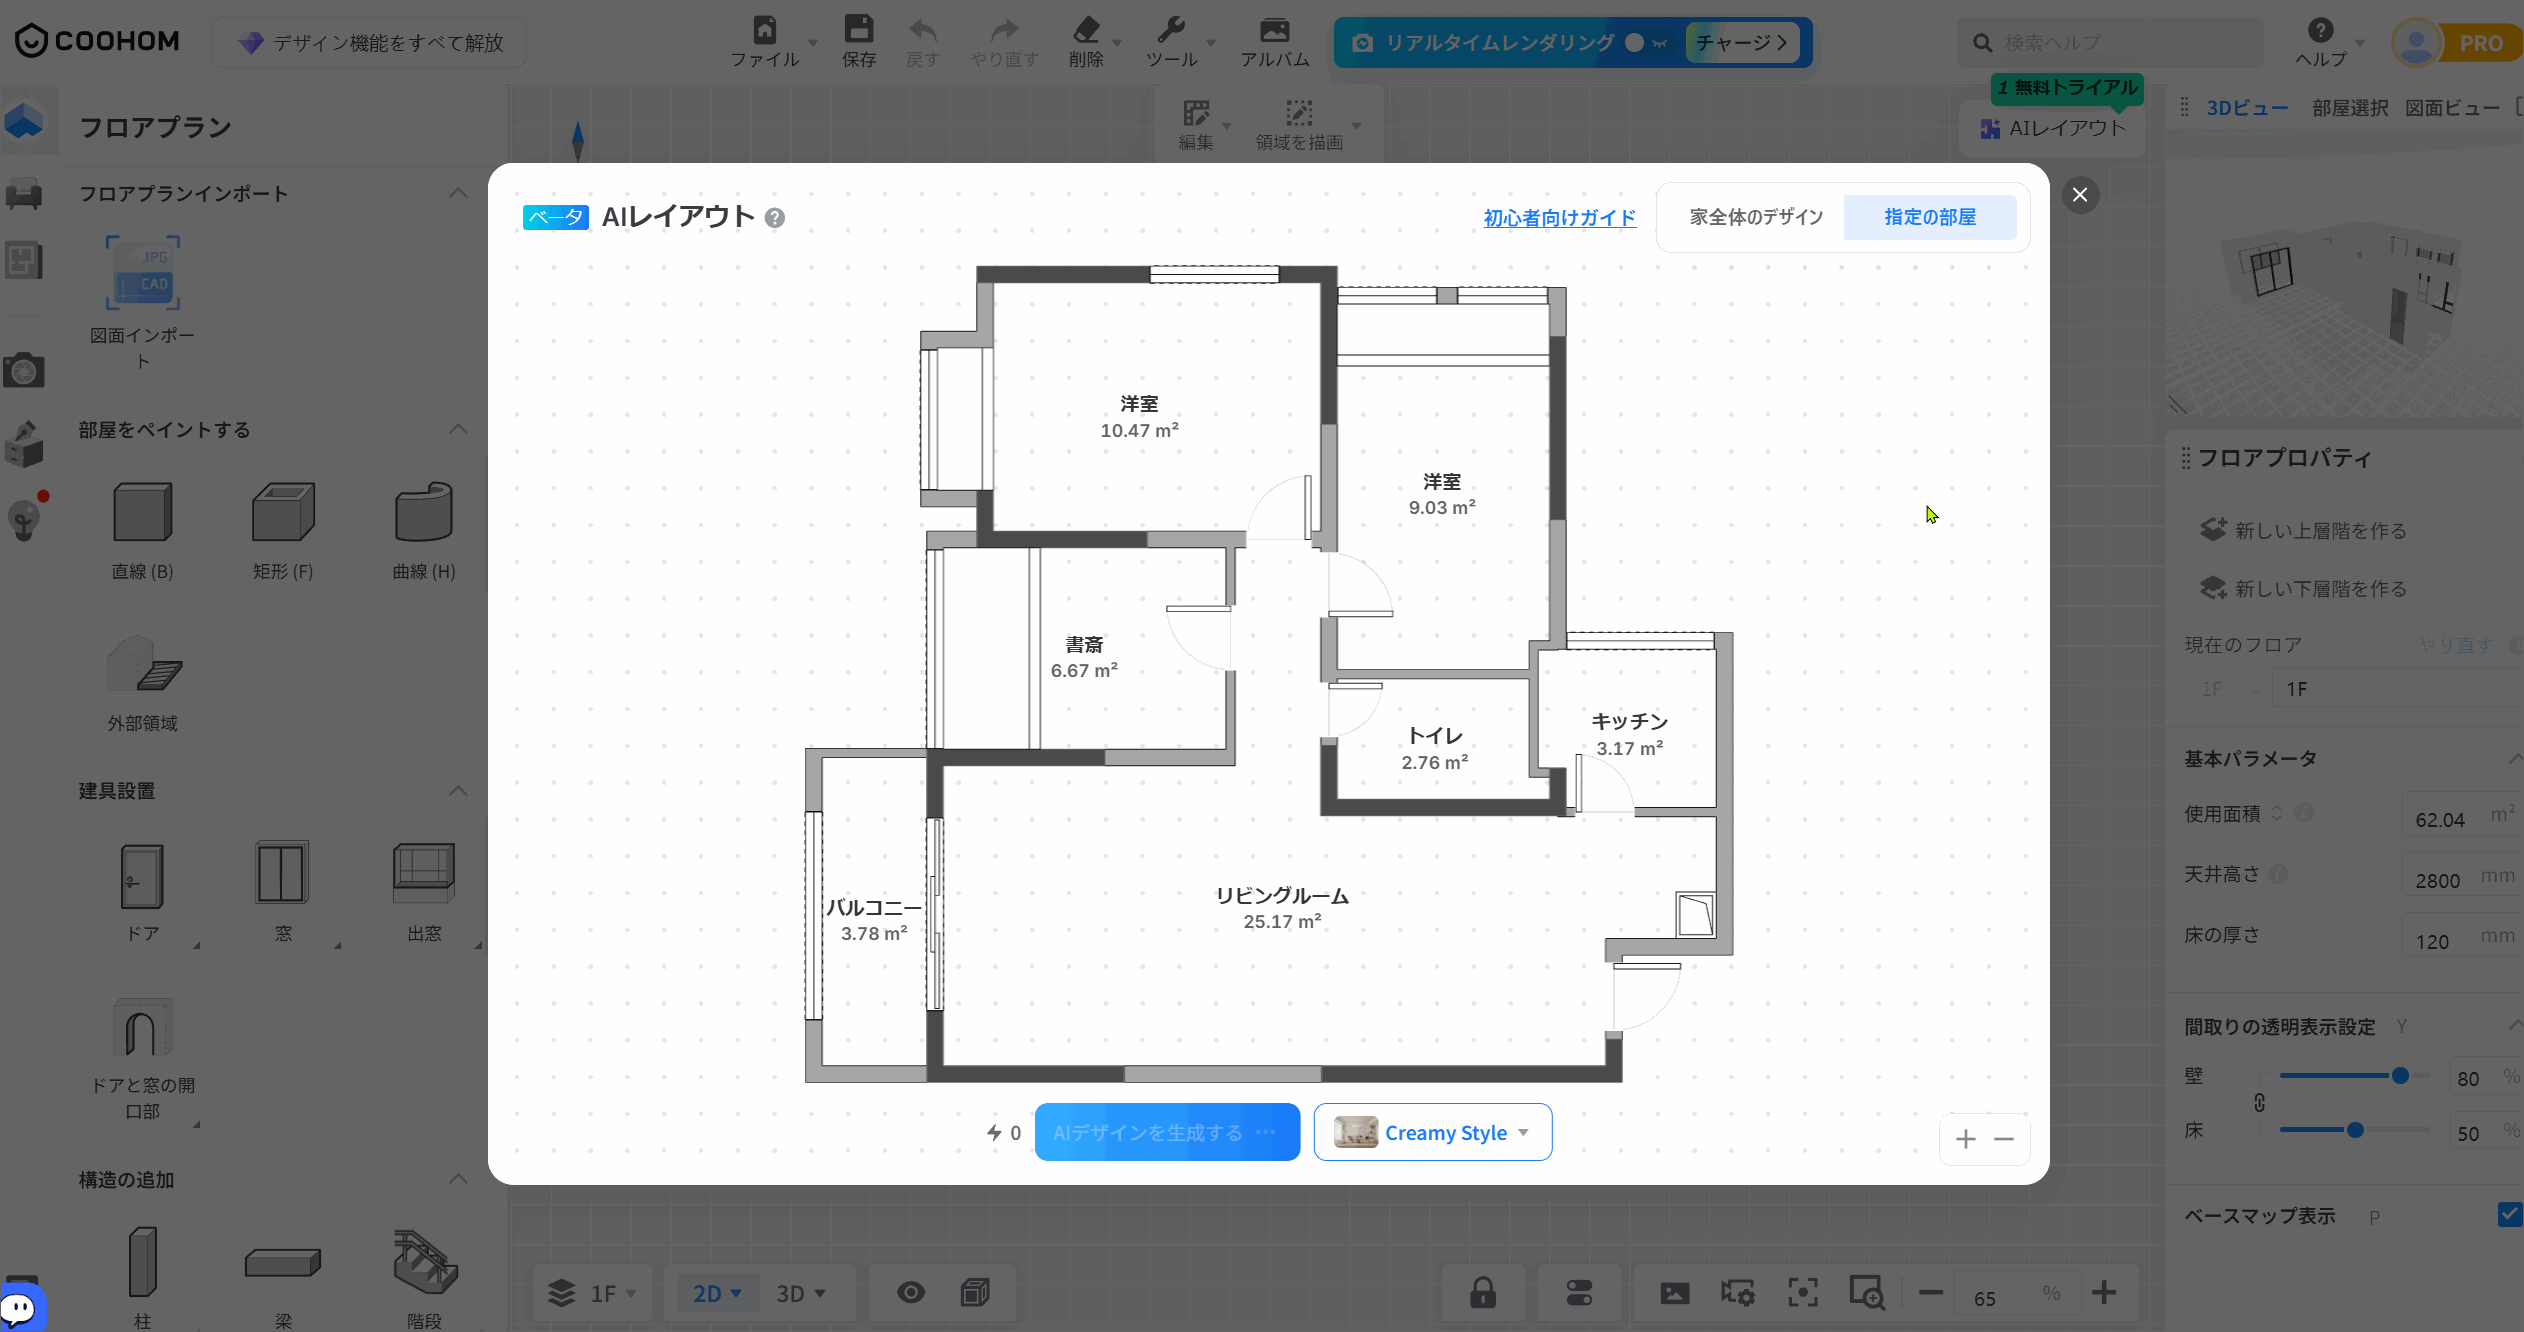Screen dimensions: 2524x1332
Task: Click the 天井高さ 2800 input field
Action: [2460, 878]
